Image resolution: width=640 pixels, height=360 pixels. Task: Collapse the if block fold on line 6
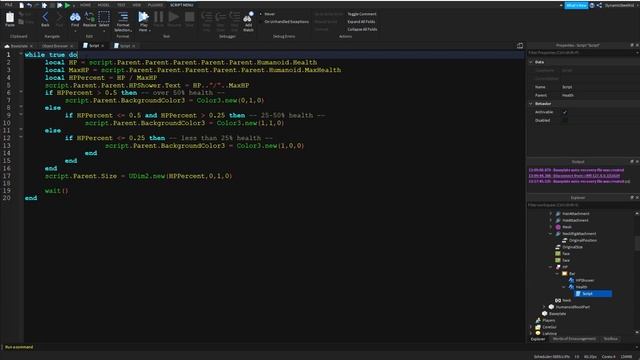[x=21, y=92]
